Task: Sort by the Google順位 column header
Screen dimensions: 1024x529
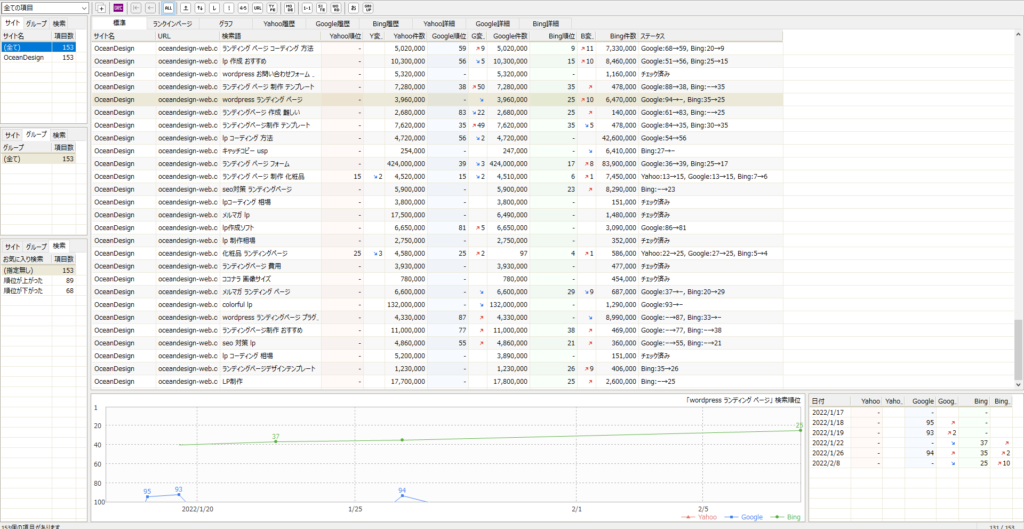Action: click(x=448, y=36)
